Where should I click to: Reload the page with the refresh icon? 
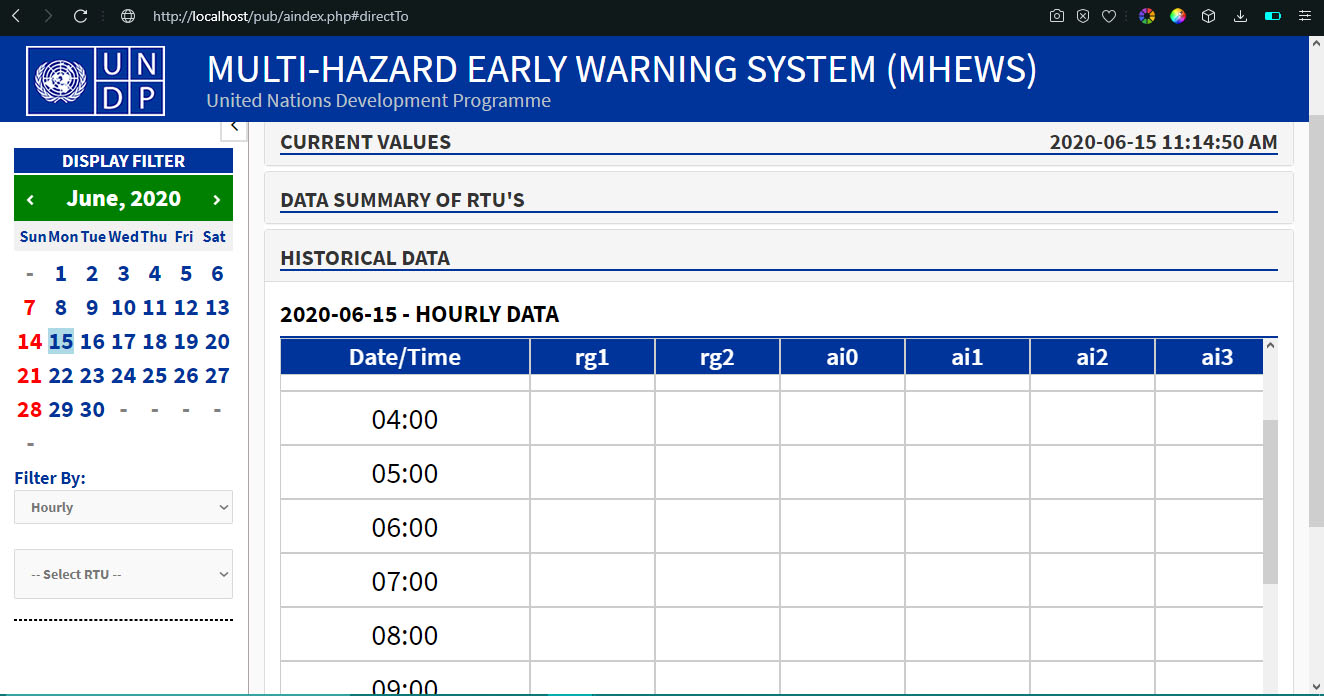81,16
